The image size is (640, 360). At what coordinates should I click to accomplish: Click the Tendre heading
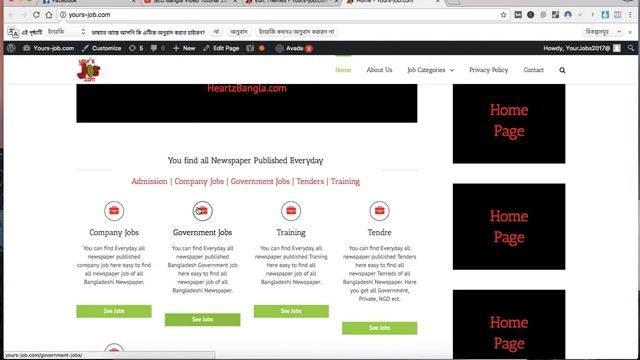[x=380, y=233]
